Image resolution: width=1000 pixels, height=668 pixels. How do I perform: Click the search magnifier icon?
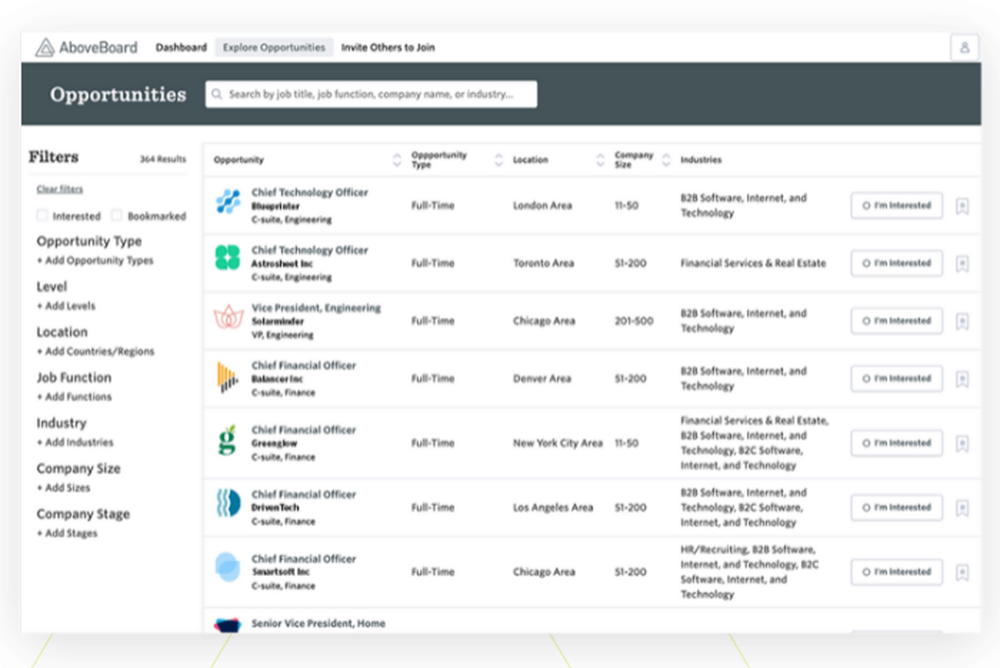217,94
